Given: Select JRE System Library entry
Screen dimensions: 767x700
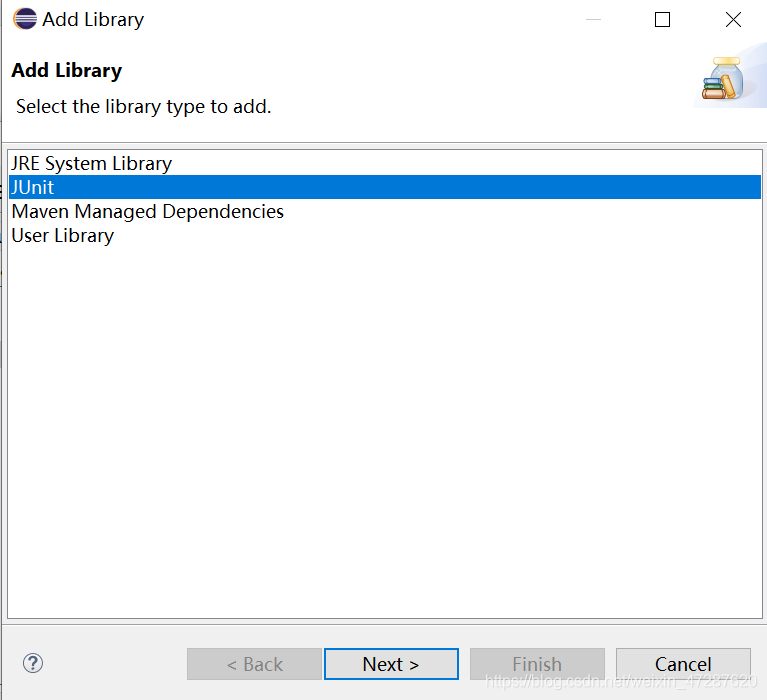Looking at the screenshot, I should pos(385,163).
